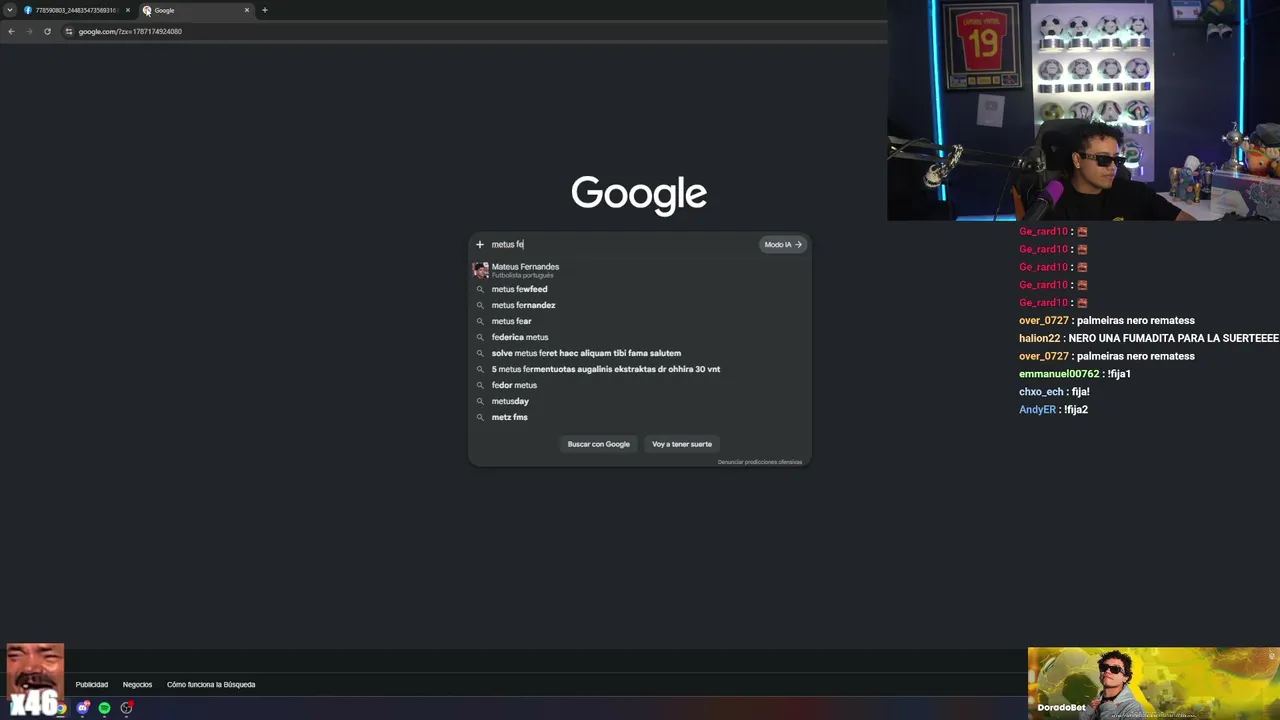Click search icon beside 'federica metus'

click(x=480, y=337)
